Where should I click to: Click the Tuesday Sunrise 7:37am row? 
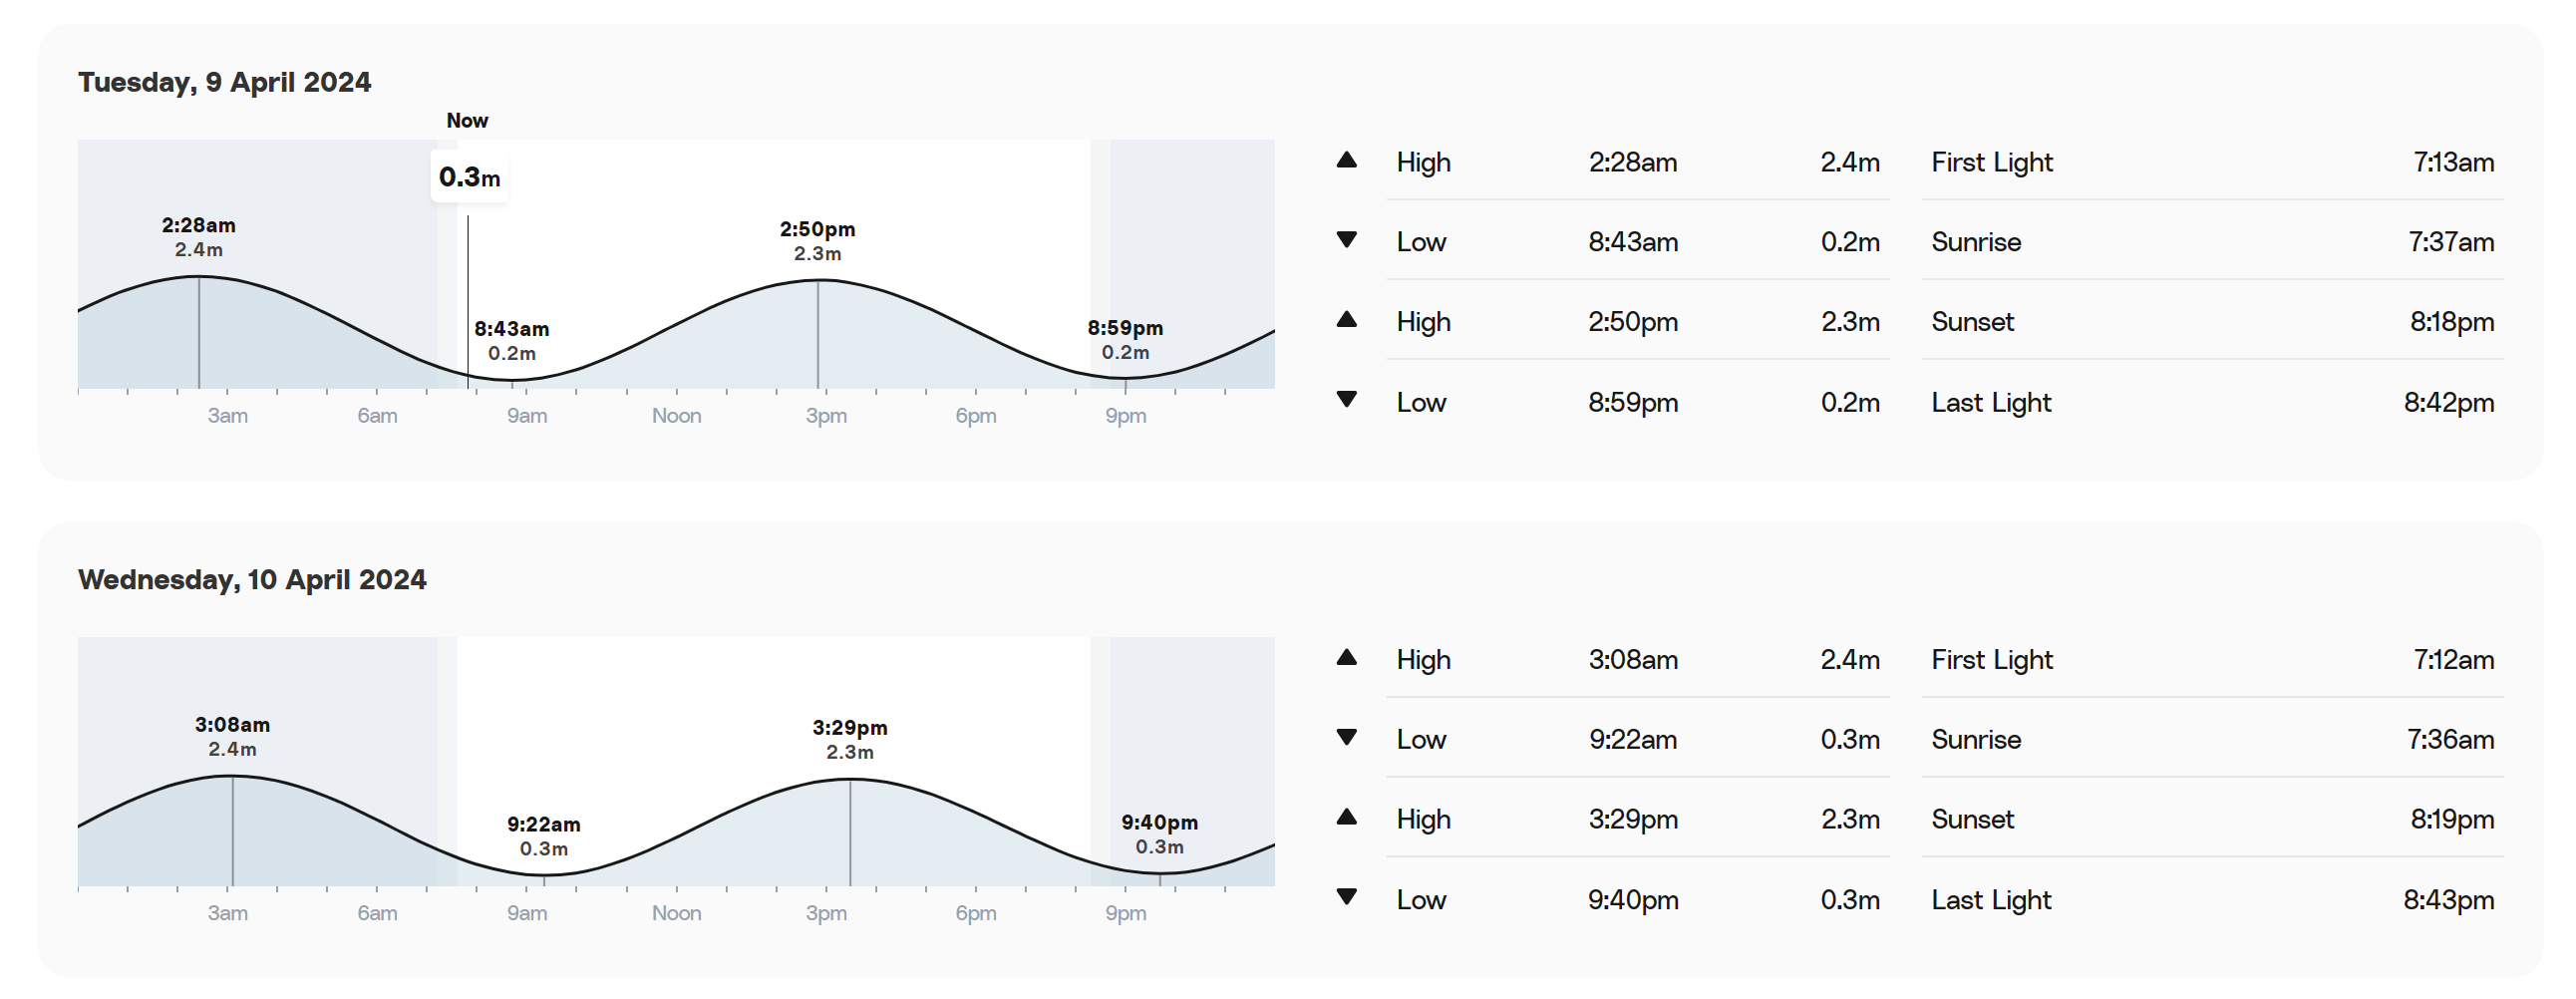[x=2213, y=242]
